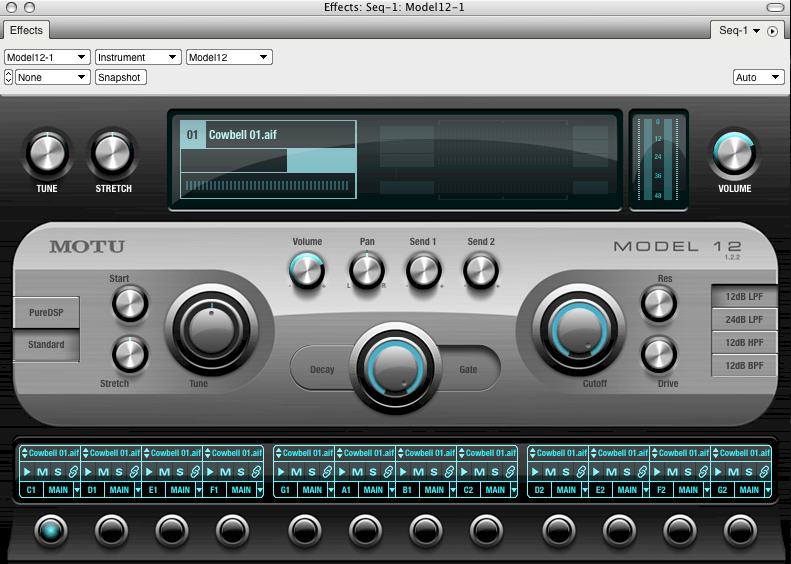Viewport: 791px width, 564px height.
Task: Click the large Cutoff knob
Action: pos(579,330)
